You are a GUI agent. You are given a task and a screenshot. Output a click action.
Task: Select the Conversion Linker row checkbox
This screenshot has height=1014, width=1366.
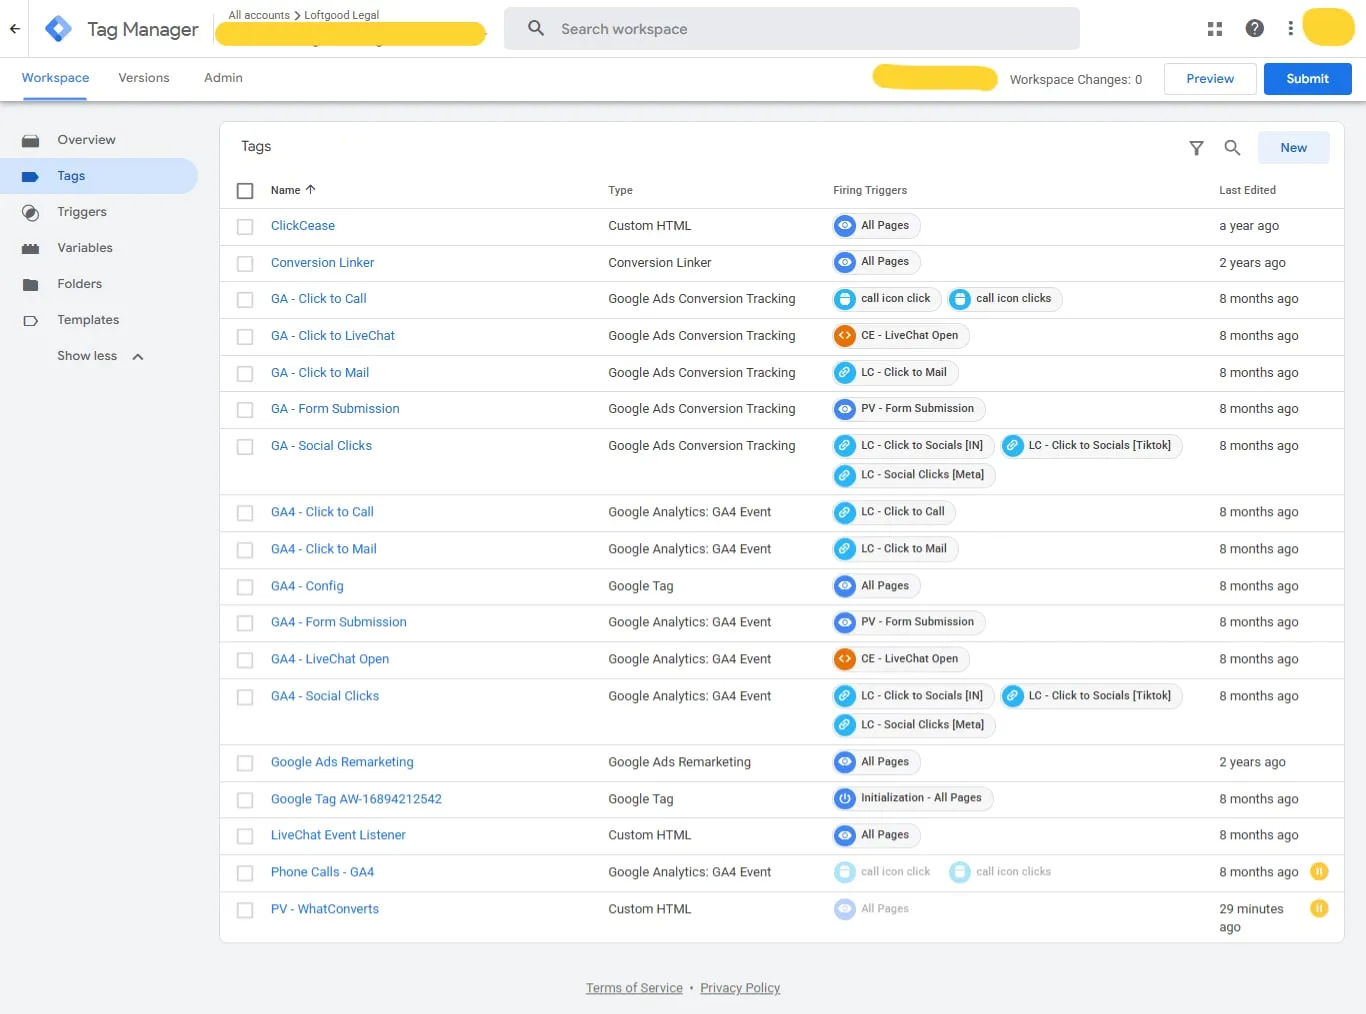[x=245, y=264]
